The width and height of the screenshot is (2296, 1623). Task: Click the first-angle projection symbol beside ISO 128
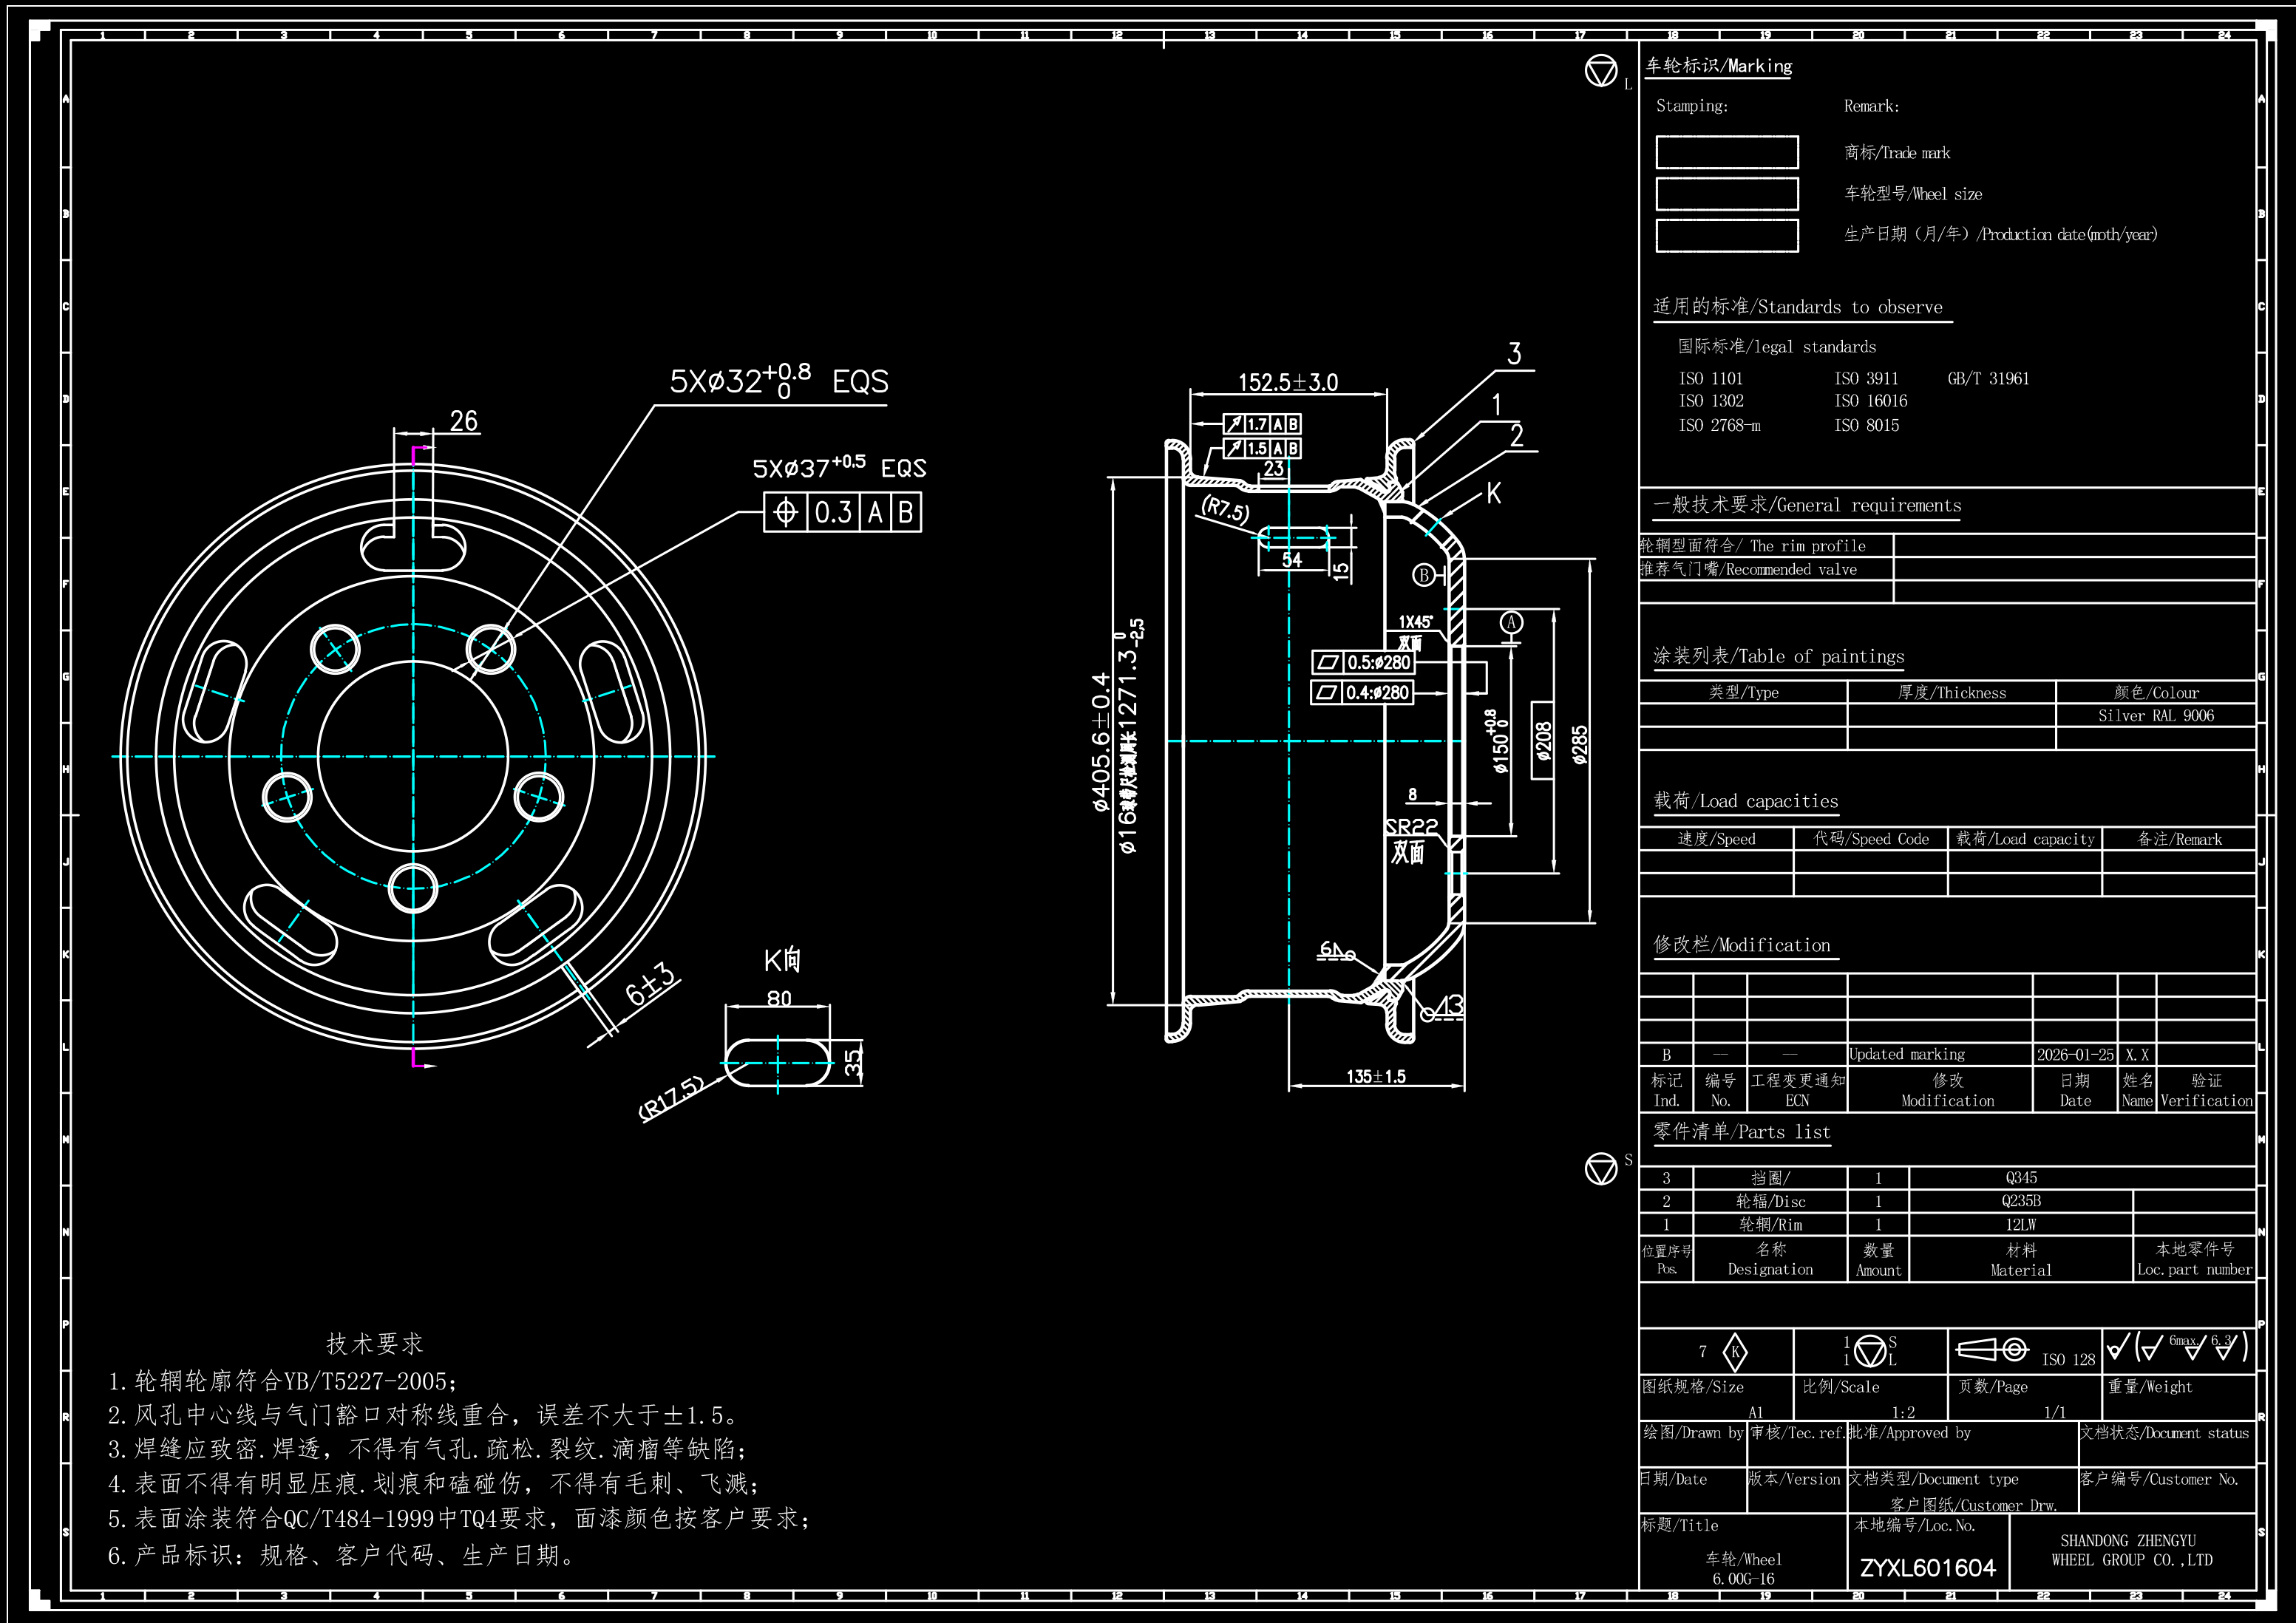[x=1991, y=1350]
